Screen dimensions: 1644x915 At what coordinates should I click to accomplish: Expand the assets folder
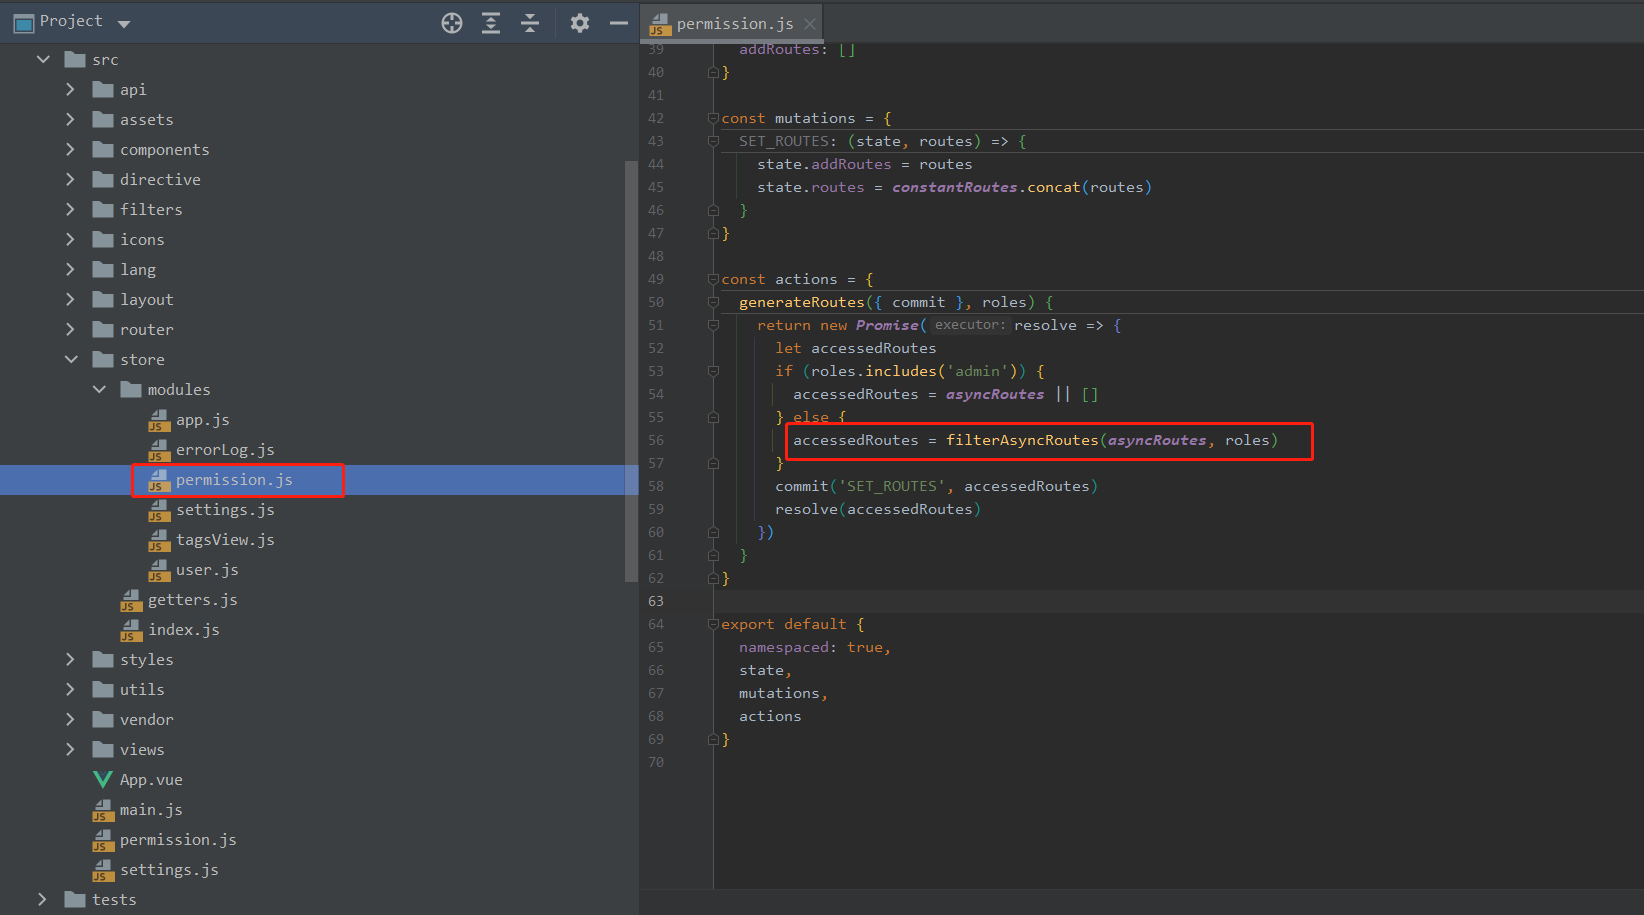coord(70,120)
